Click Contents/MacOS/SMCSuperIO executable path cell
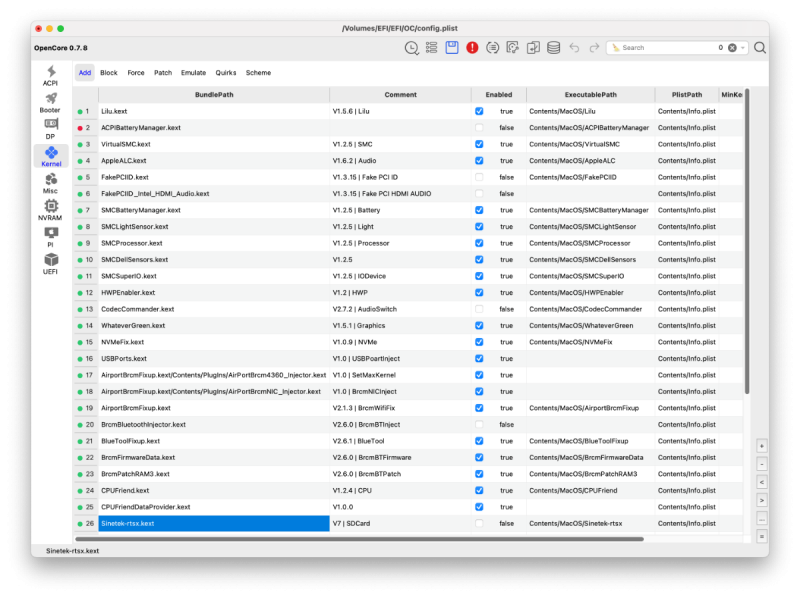 point(590,276)
